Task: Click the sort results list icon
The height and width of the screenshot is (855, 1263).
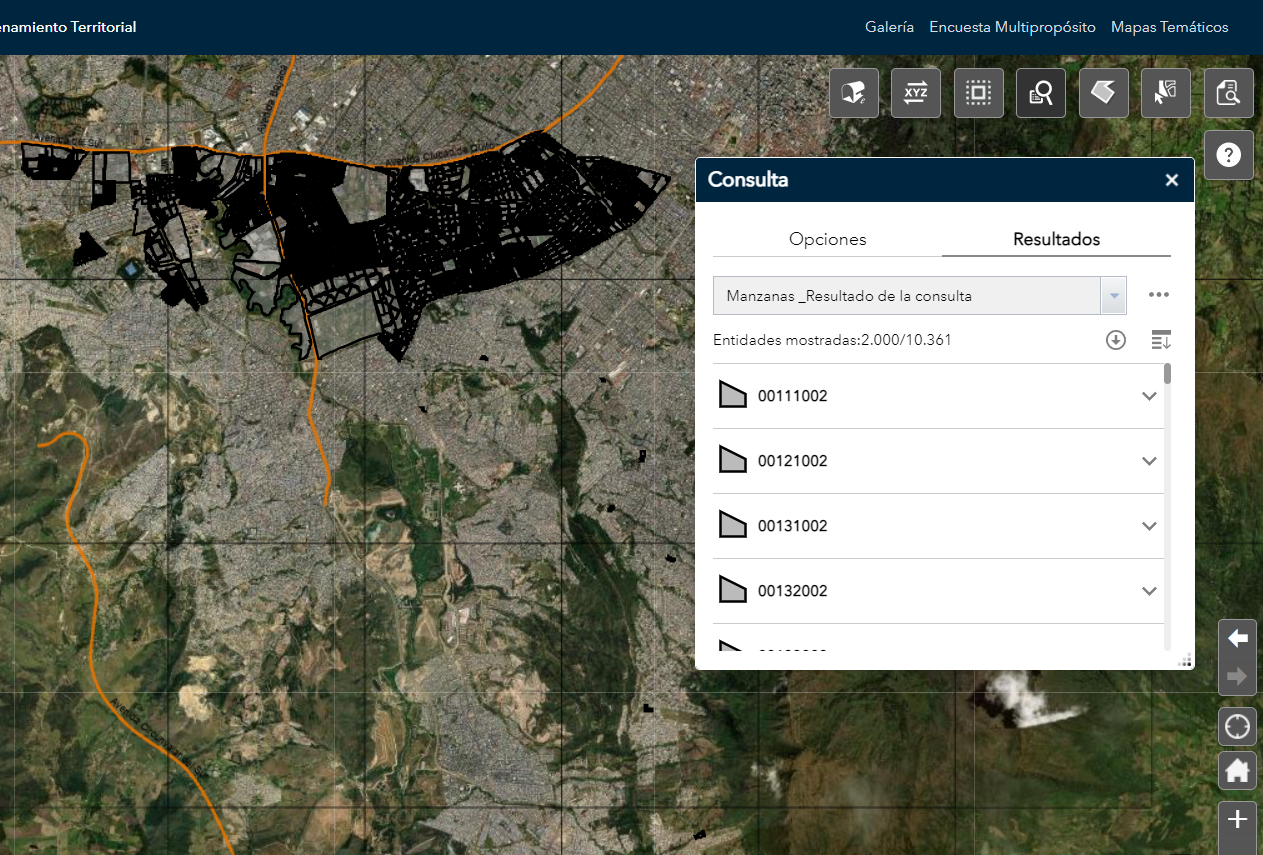Action: [x=1160, y=340]
